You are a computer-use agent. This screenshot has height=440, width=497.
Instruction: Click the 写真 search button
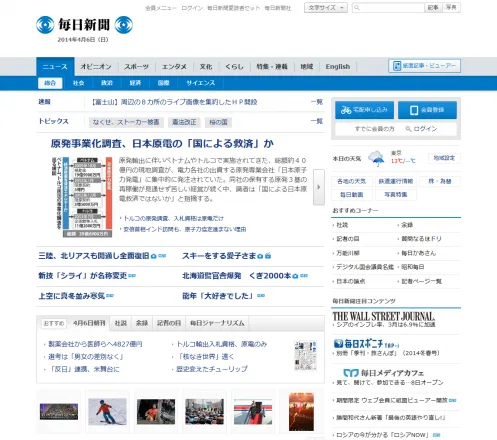(x=451, y=7)
